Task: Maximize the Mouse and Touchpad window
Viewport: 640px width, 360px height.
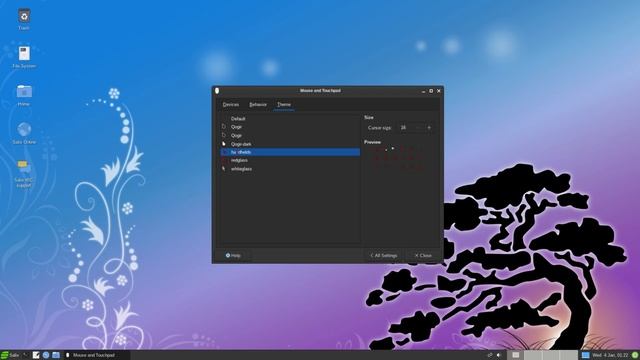Action: tap(431, 91)
